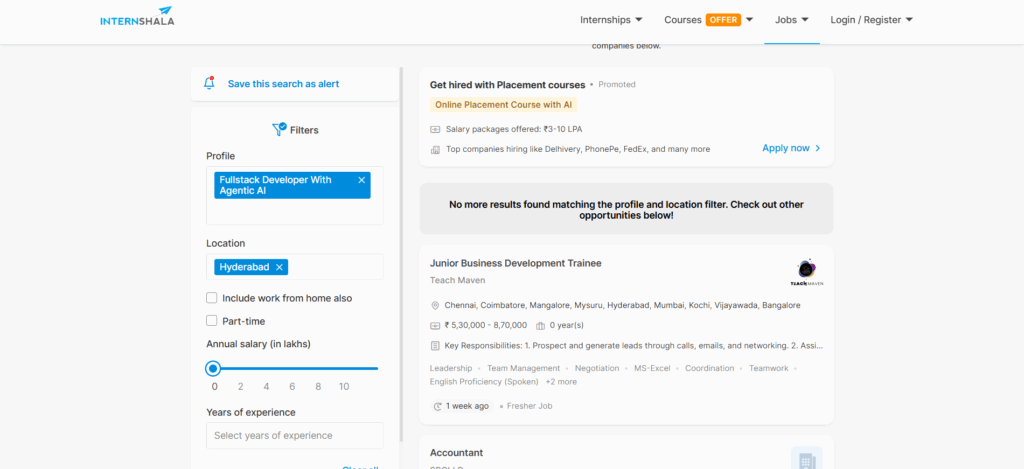Open the Courses menu
This screenshot has width=1024, height=469.
coord(683,19)
